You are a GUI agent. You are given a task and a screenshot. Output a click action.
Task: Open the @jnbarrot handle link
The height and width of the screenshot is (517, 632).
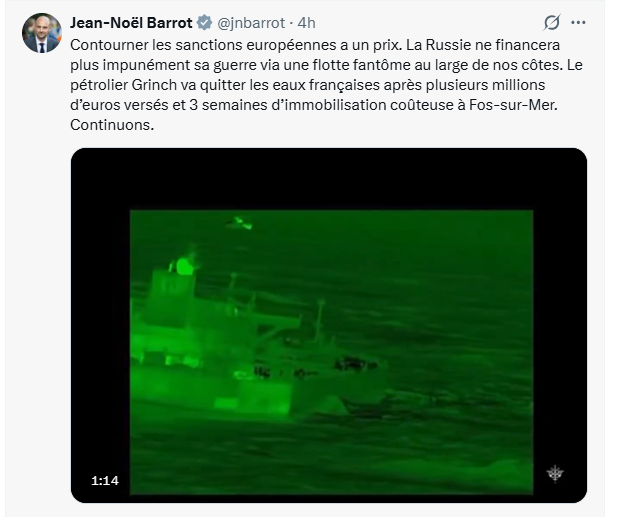251,23
